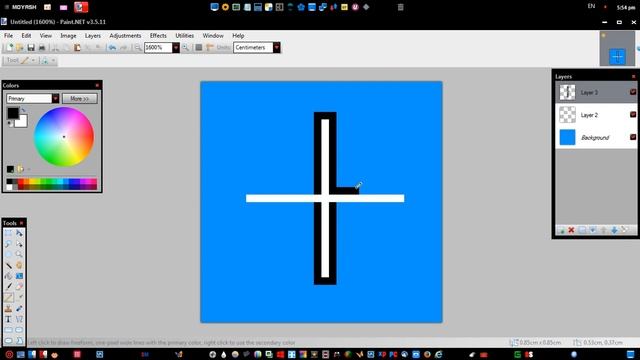Screen dimensions: 640x360
Task: Open Layer Properties icon
Action: 624,231
